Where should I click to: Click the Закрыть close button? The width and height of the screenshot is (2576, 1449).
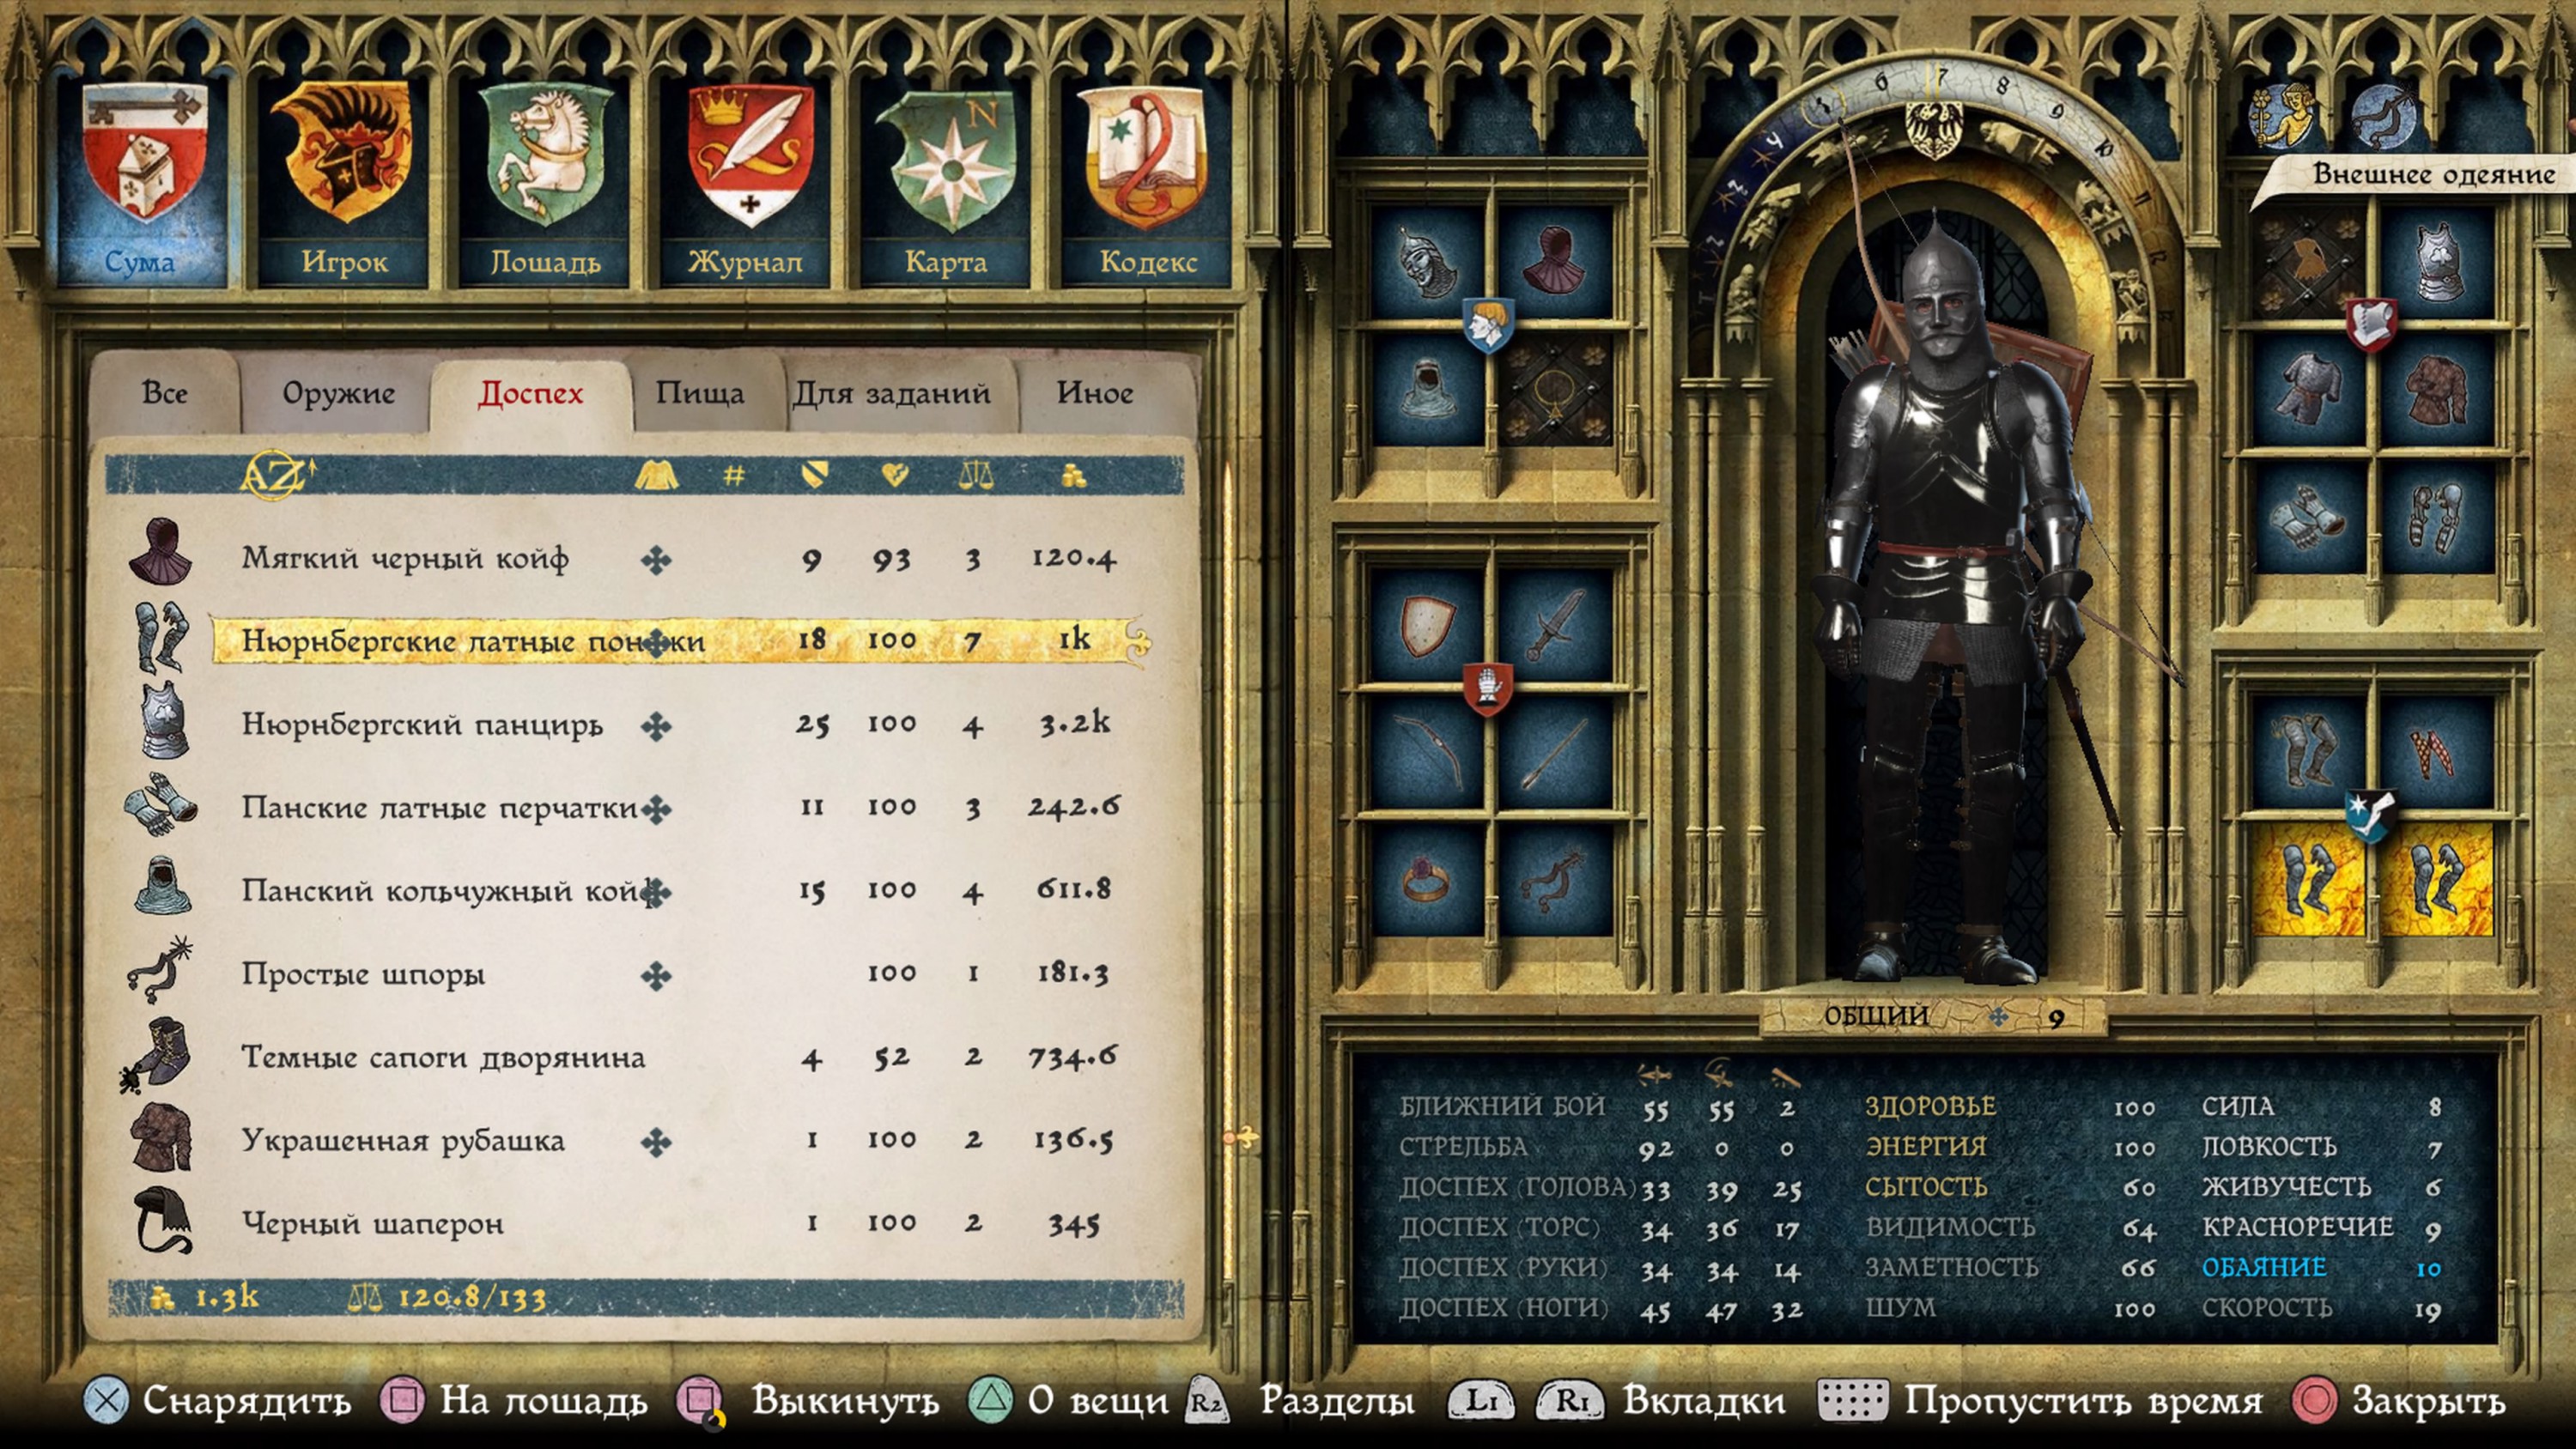click(2398, 1400)
